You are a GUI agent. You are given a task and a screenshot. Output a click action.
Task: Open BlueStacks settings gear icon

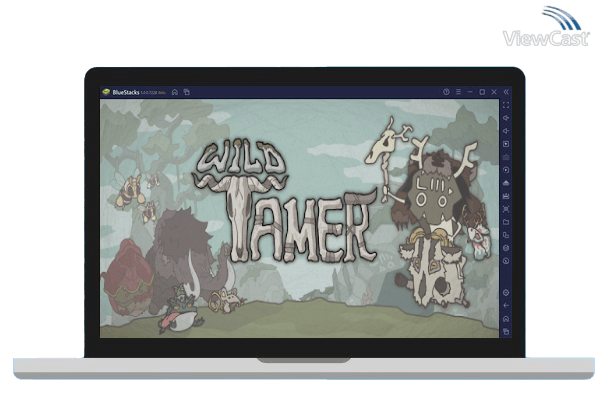tap(506, 293)
